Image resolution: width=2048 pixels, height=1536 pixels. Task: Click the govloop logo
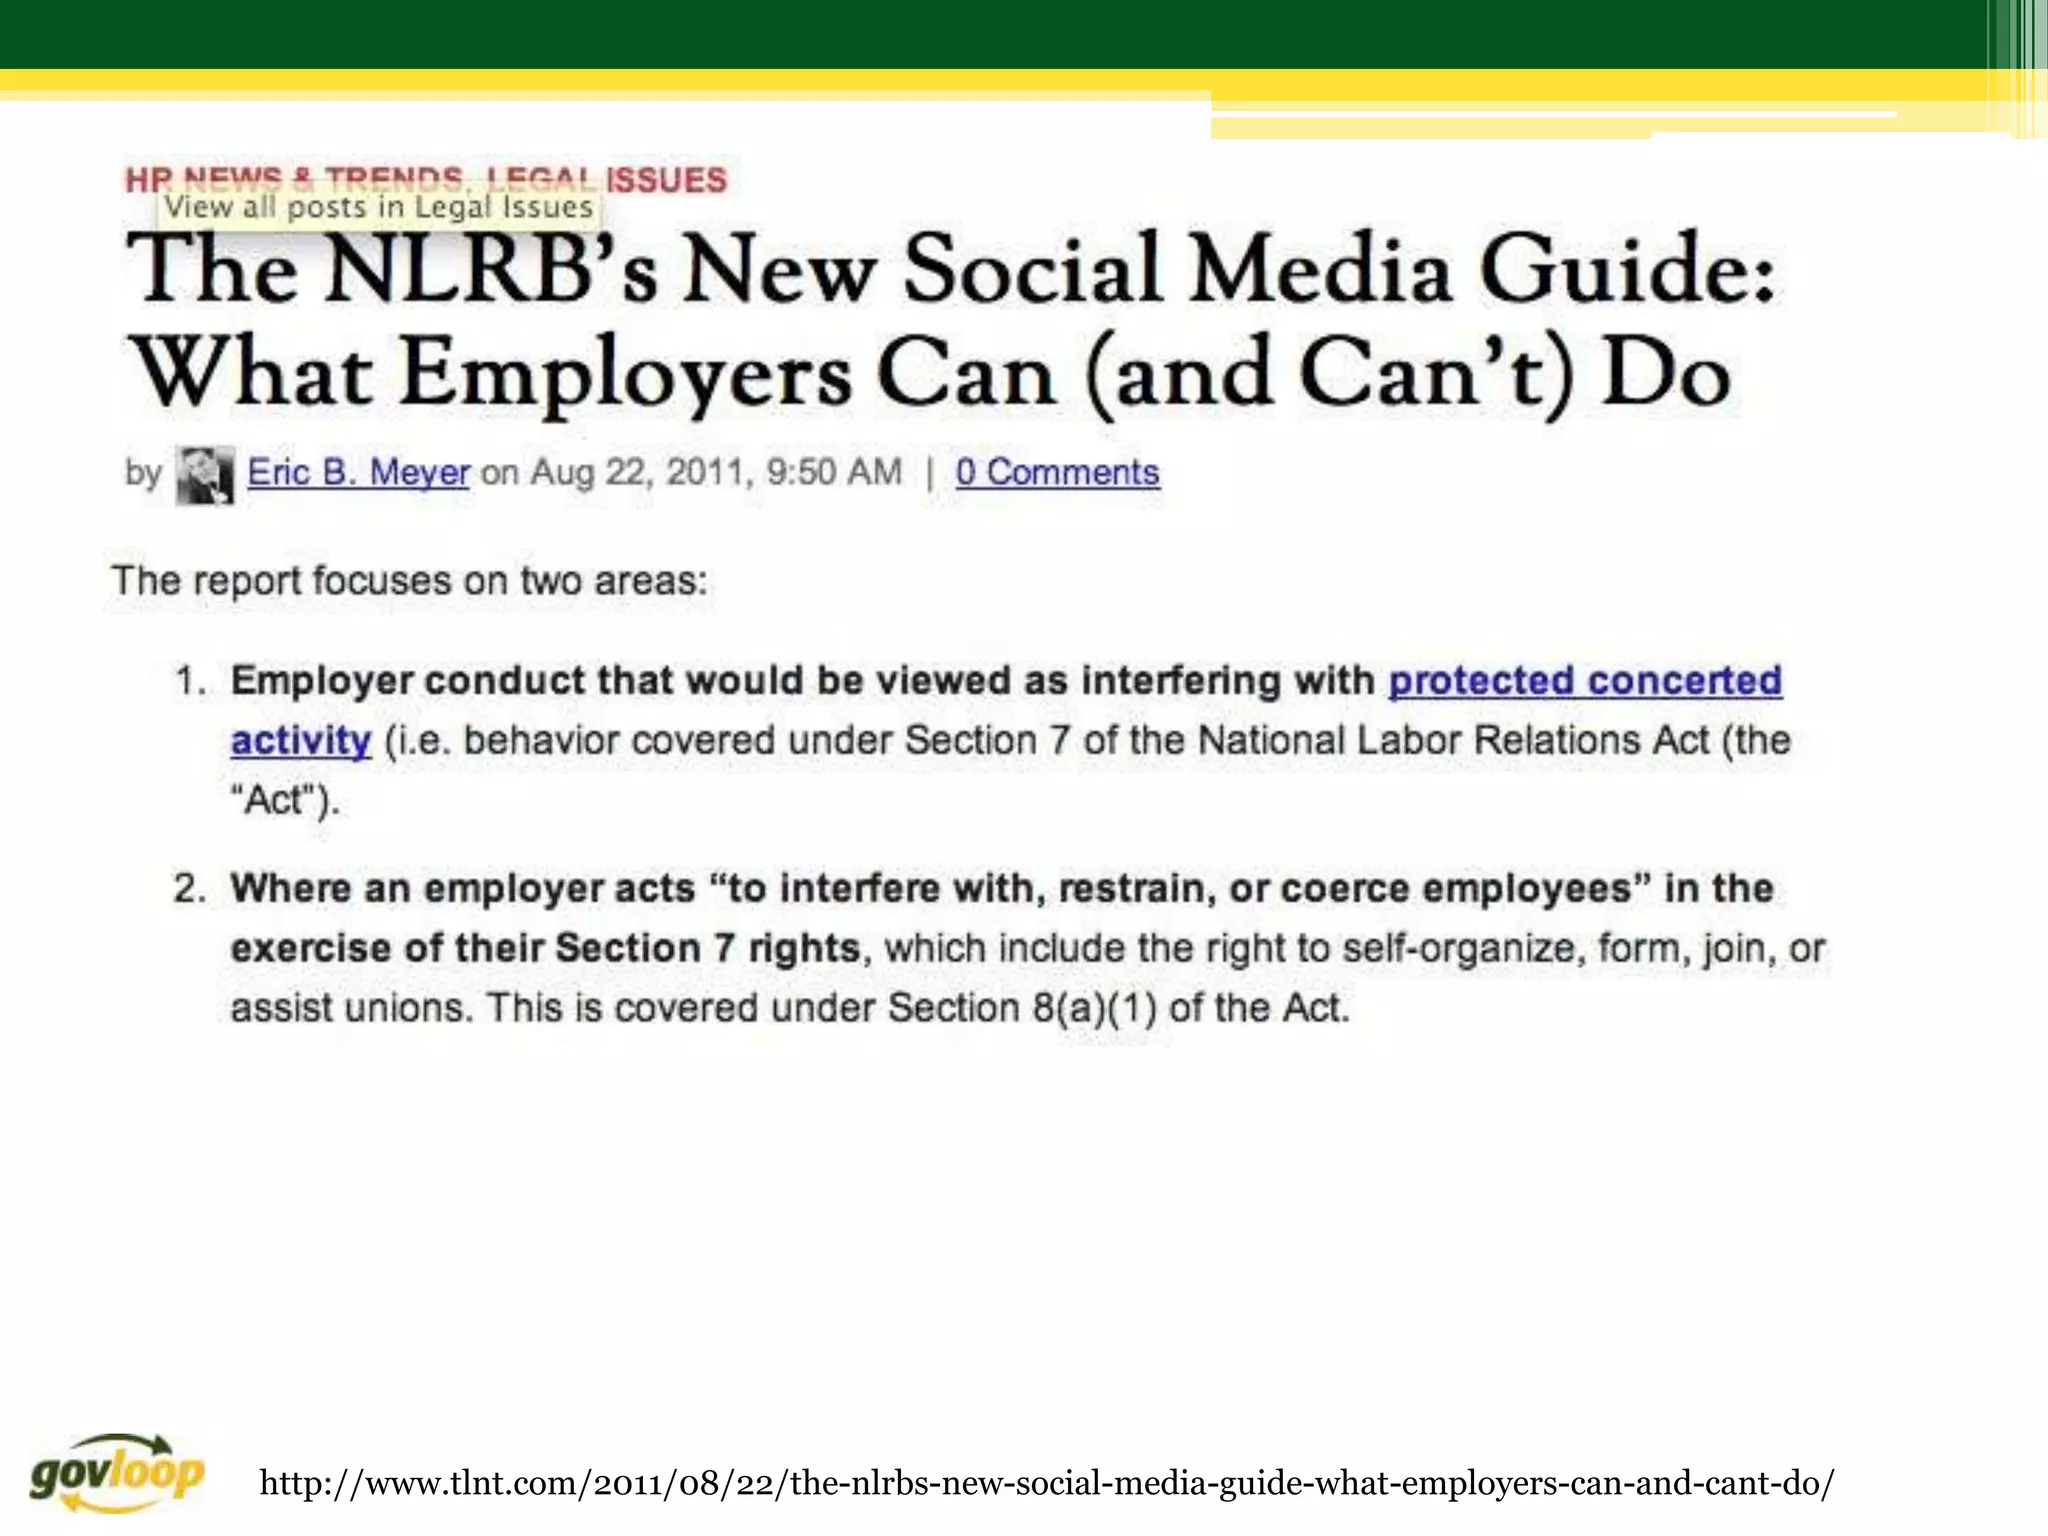[x=116, y=1473]
